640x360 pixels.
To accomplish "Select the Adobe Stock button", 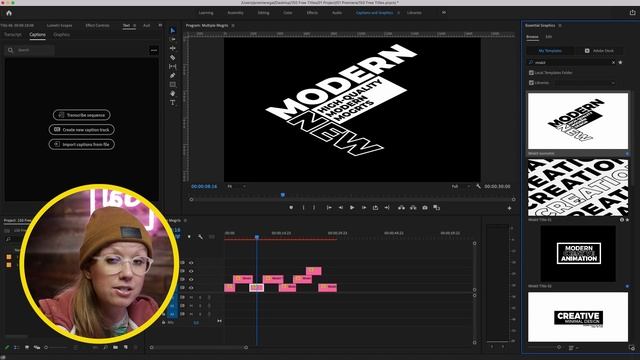I will pyautogui.click(x=599, y=51).
